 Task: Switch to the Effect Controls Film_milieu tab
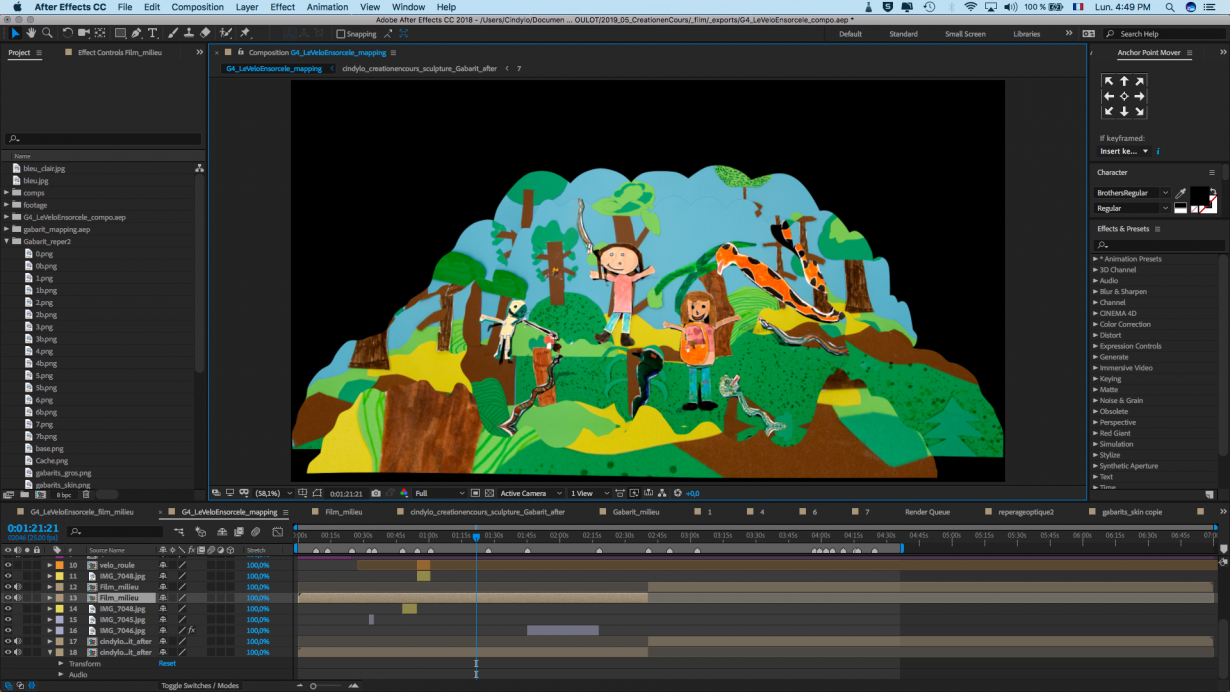coord(121,52)
